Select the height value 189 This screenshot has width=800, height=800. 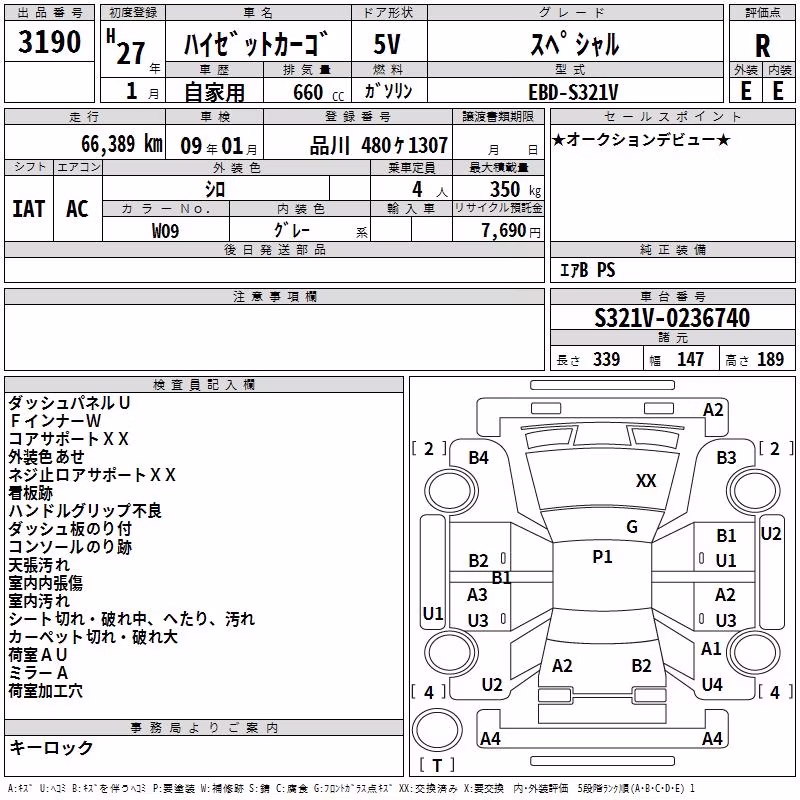tap(770, 360)
